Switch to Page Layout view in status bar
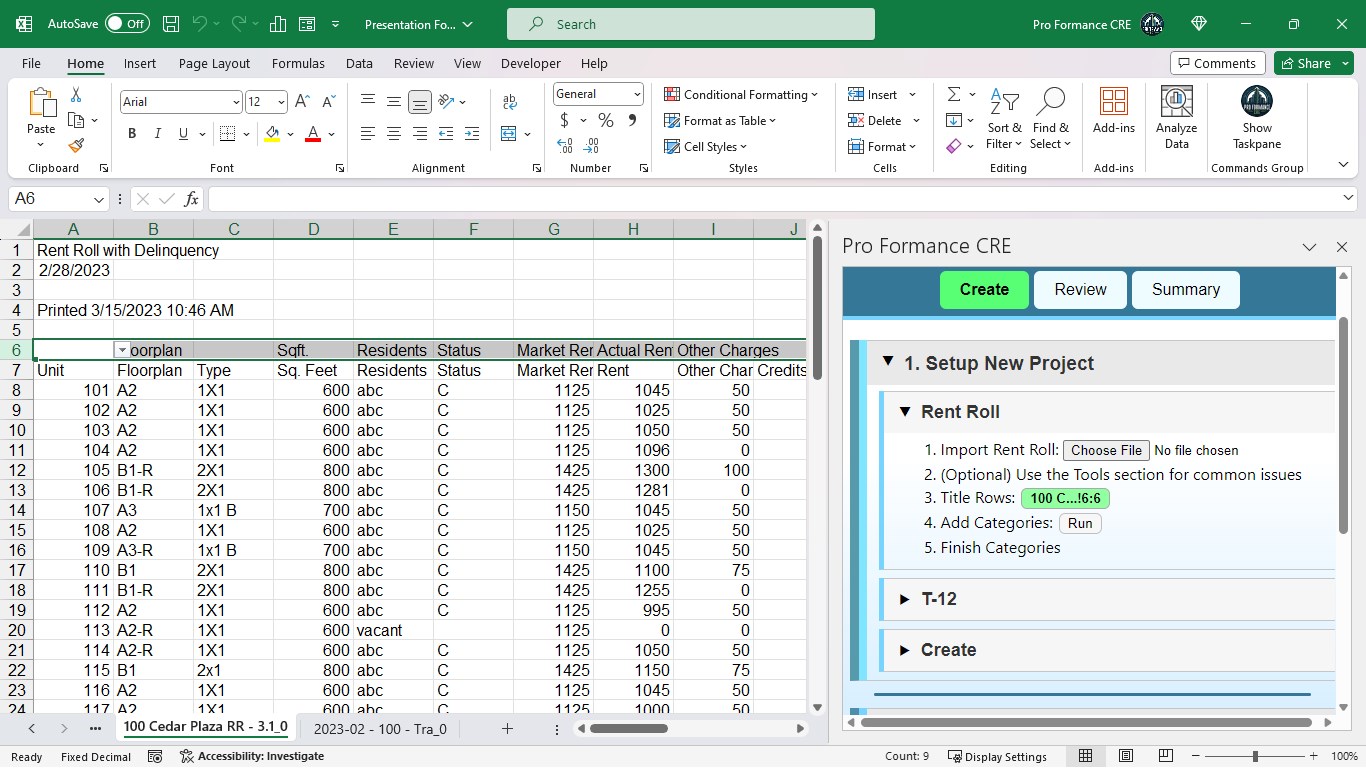 click(x=1126, y=756)
